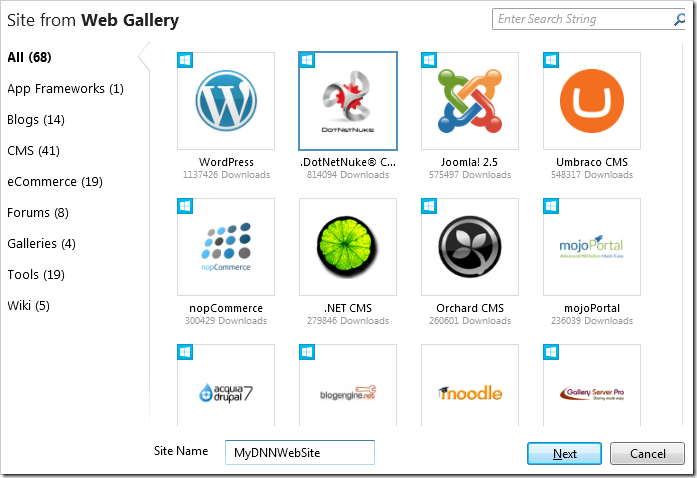
Task: Select the nopCommerce logo tile
Action: (226, 247)
